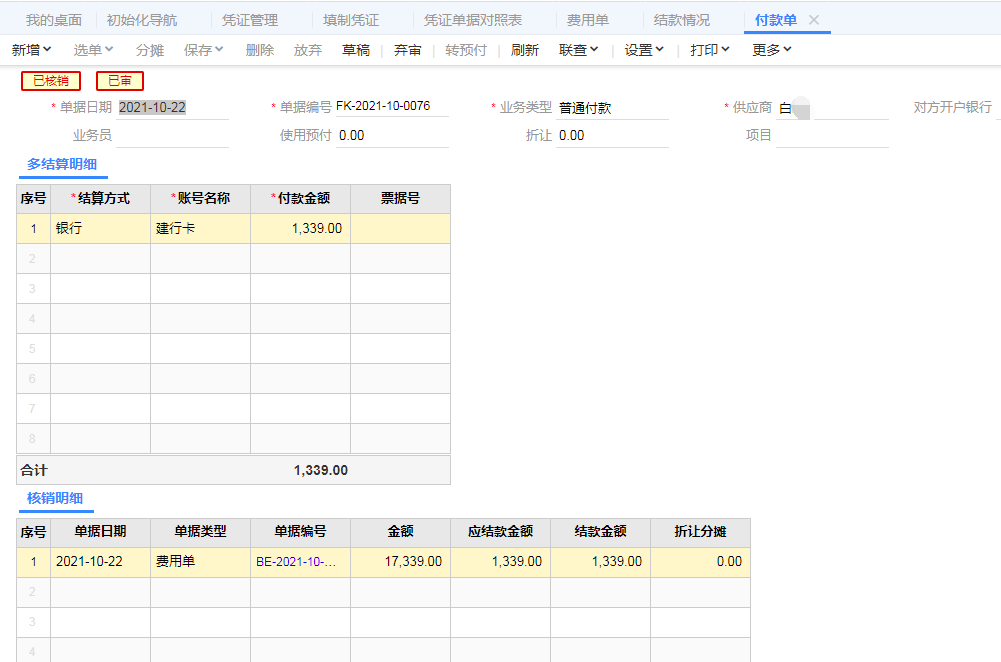Screen dimensions: 1001x662
Task: Click the 1,339.00 payment amount cell
Action: click(x=301, y=229)
